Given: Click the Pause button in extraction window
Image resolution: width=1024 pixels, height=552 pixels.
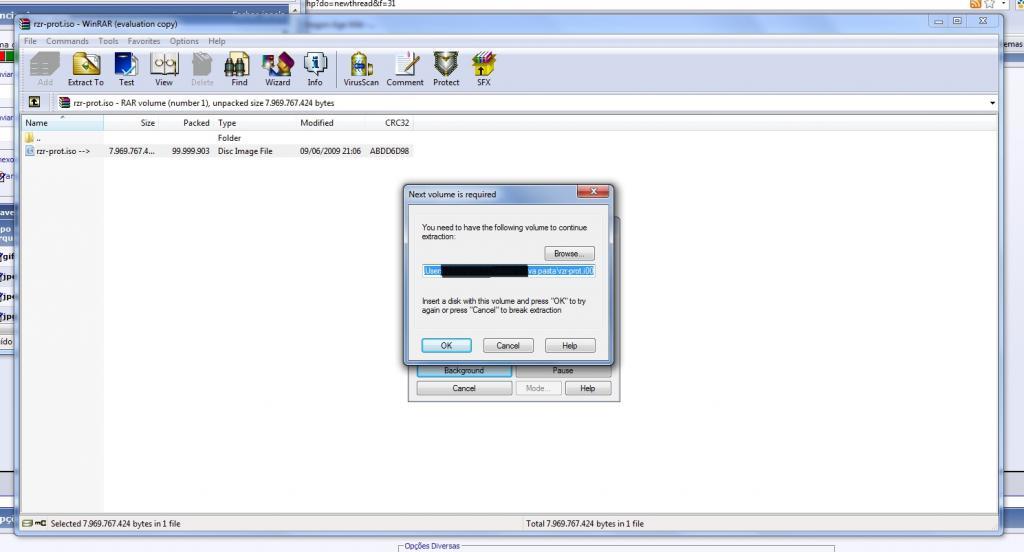Looking at the screenshot, I should [x=563, y=370].
